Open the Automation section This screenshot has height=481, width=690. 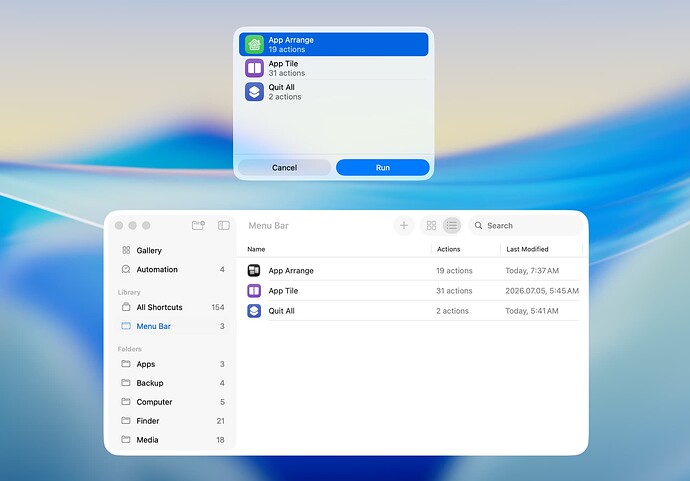pos(172,269)
